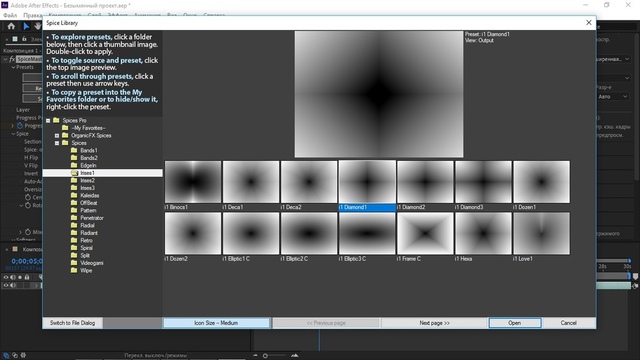
Task: Select the i1 Diamond3 preset thumbnail
Action: tap(483, 182)
